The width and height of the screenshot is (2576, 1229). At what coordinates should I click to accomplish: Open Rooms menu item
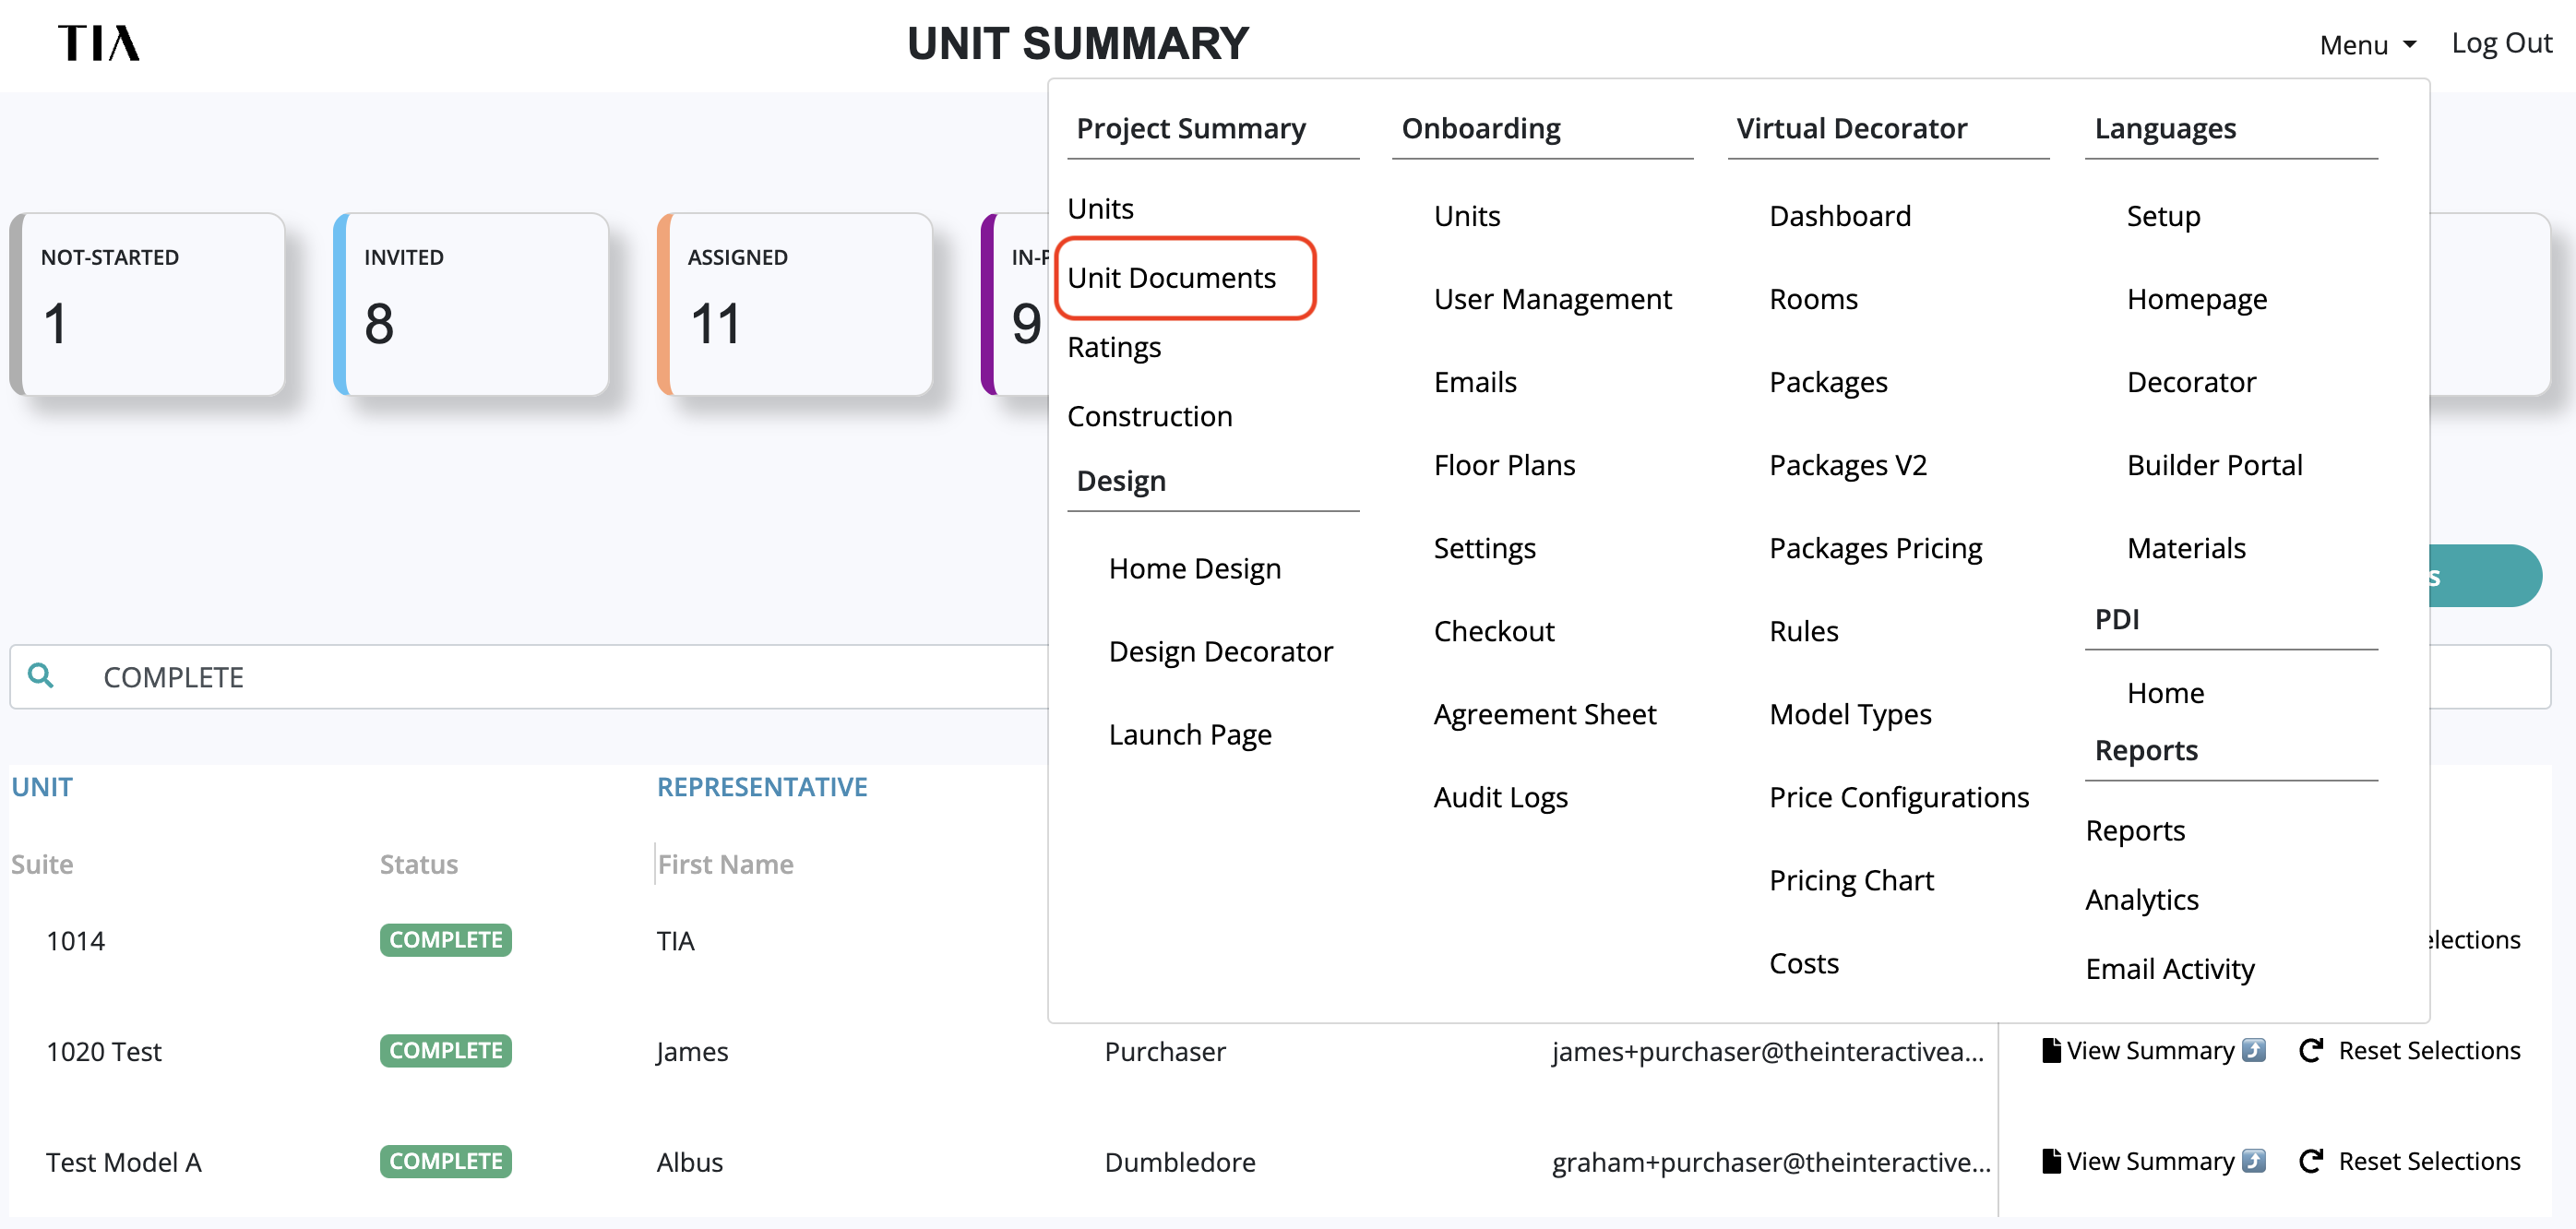click(x=1813, y=299)
